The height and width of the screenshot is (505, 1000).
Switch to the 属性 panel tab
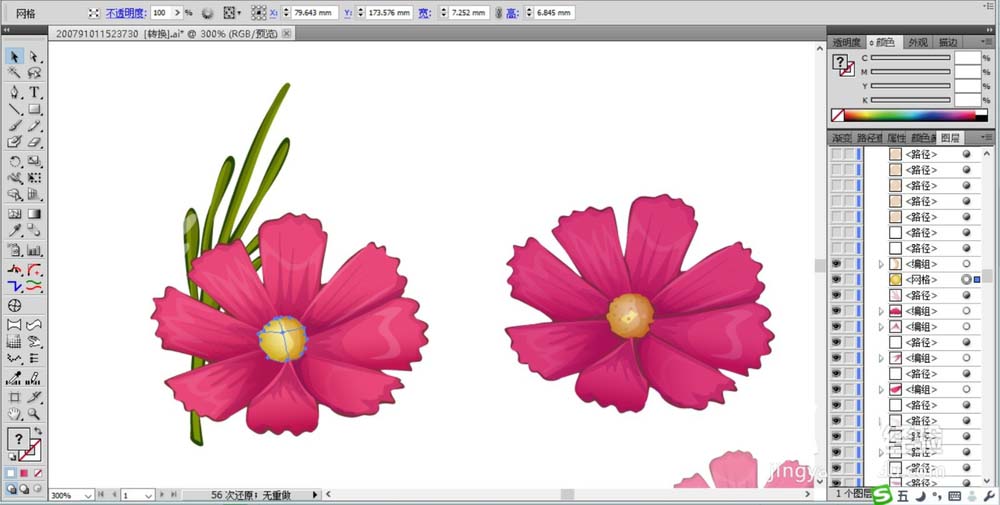896,138
